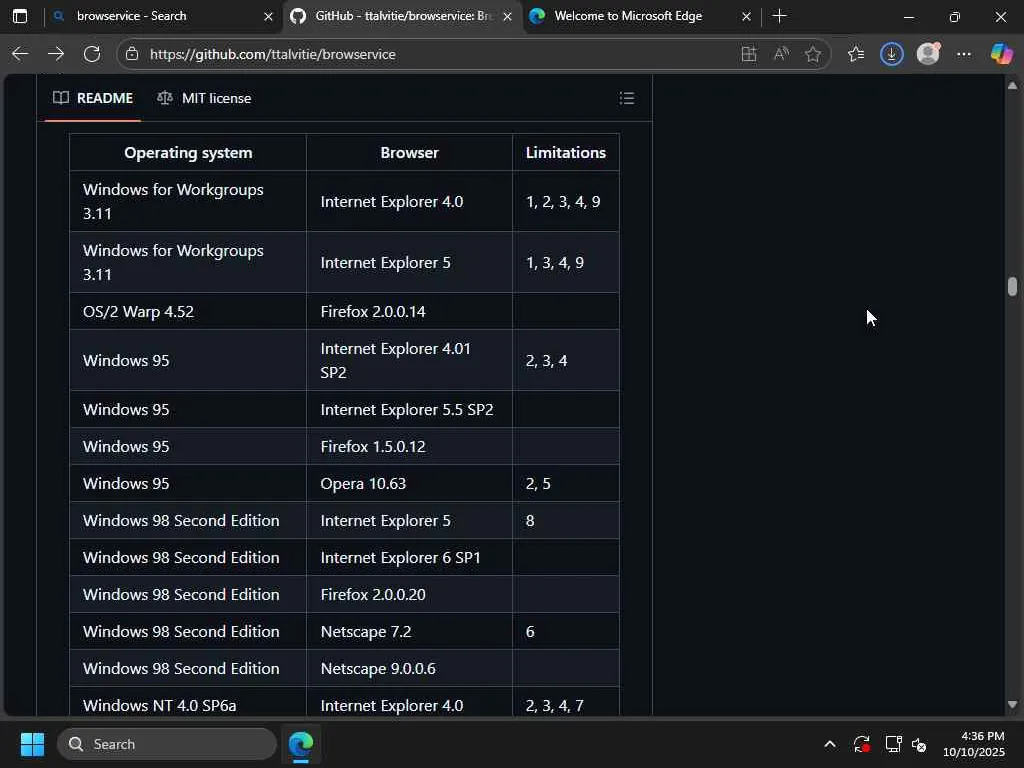The image size is (1024, 768).
Task: Open Microsoft Edge from the taskbar
Action: [301, 744]
